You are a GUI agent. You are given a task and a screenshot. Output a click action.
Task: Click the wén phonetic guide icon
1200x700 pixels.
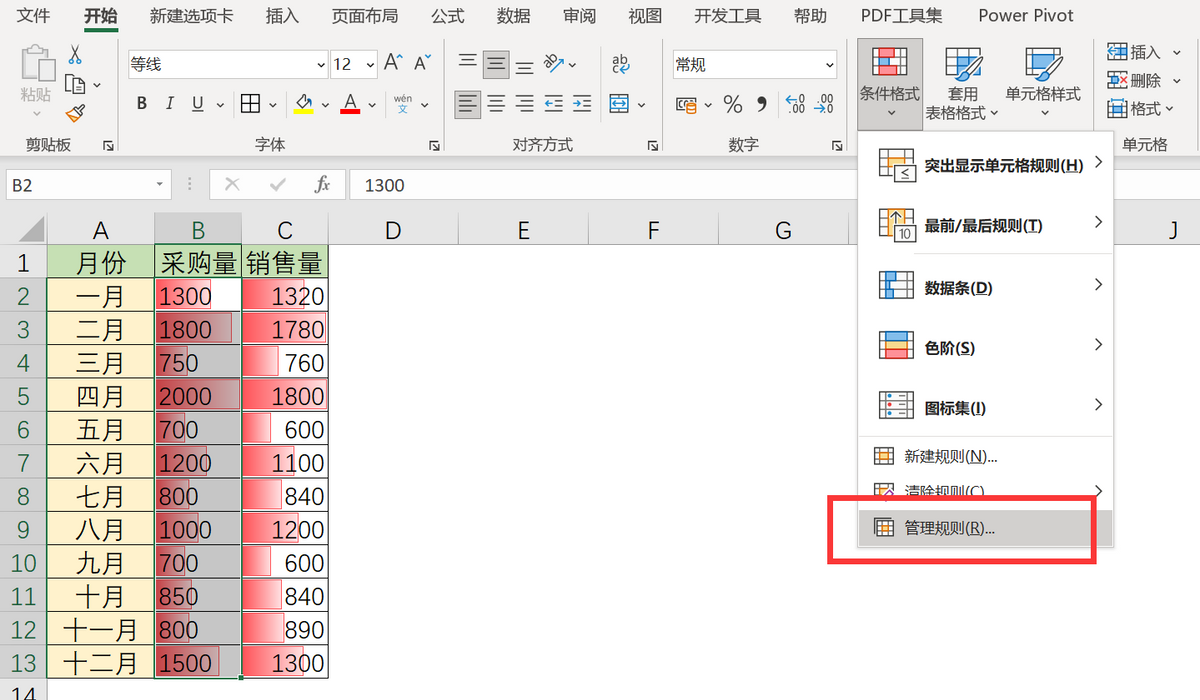pyautogui.click(x=403, y=104)
